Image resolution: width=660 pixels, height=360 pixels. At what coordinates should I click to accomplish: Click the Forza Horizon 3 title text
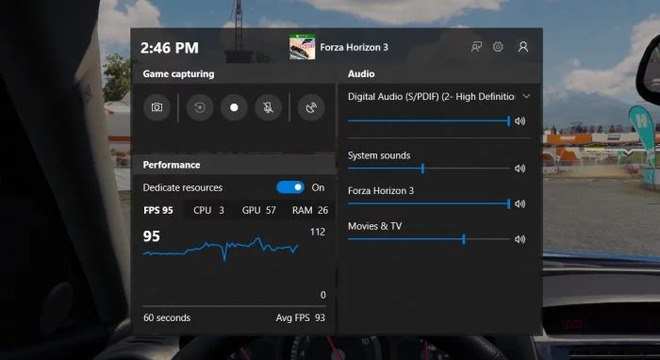[x=354, y=47]
